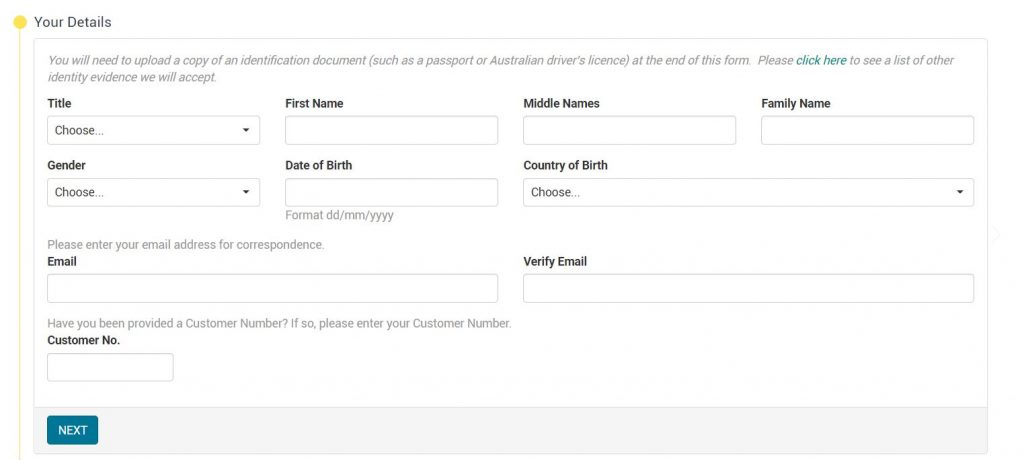
Task: Click the Country of Birth label text
Action: [x=566, y=165]
